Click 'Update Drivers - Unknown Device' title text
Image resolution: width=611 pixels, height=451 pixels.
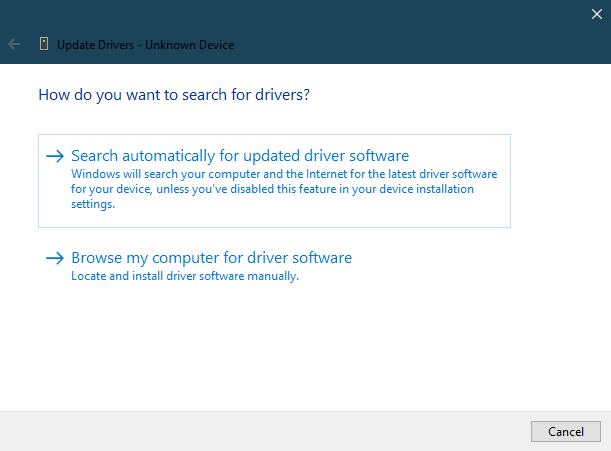(146, 45)
